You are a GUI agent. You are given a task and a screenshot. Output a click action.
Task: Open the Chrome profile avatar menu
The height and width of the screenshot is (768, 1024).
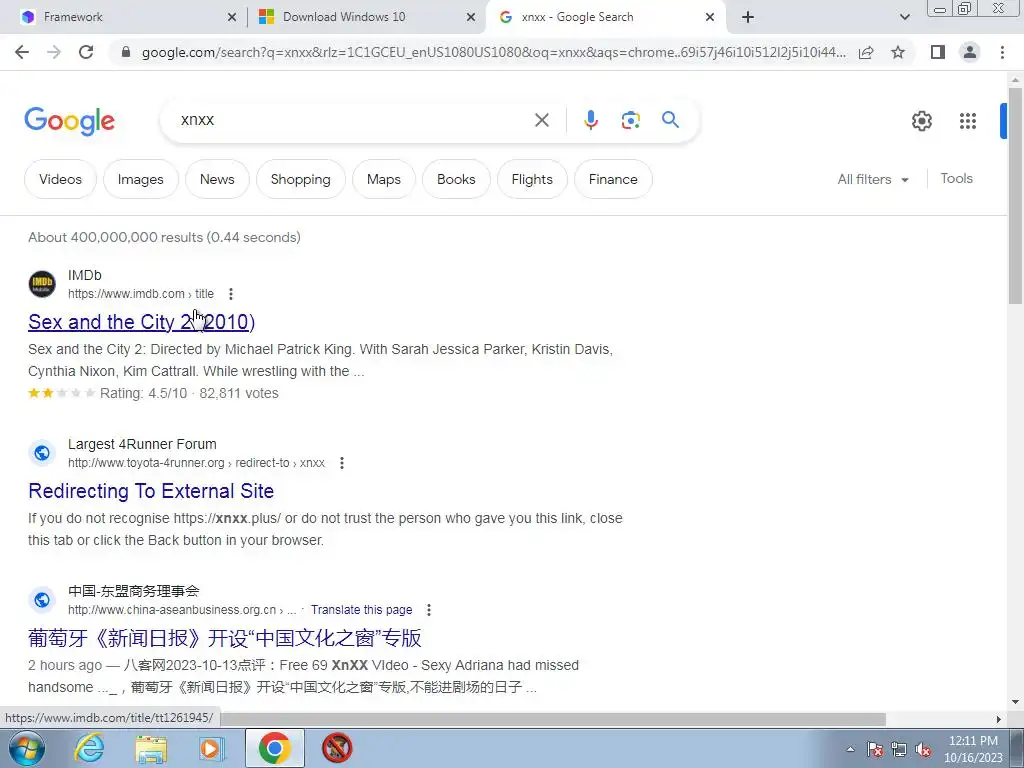click(970, 52)
